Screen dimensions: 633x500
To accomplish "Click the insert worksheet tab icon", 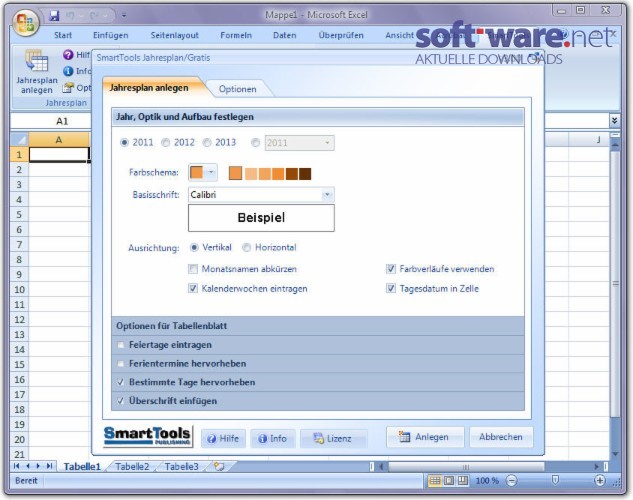I will click(219, 467).
